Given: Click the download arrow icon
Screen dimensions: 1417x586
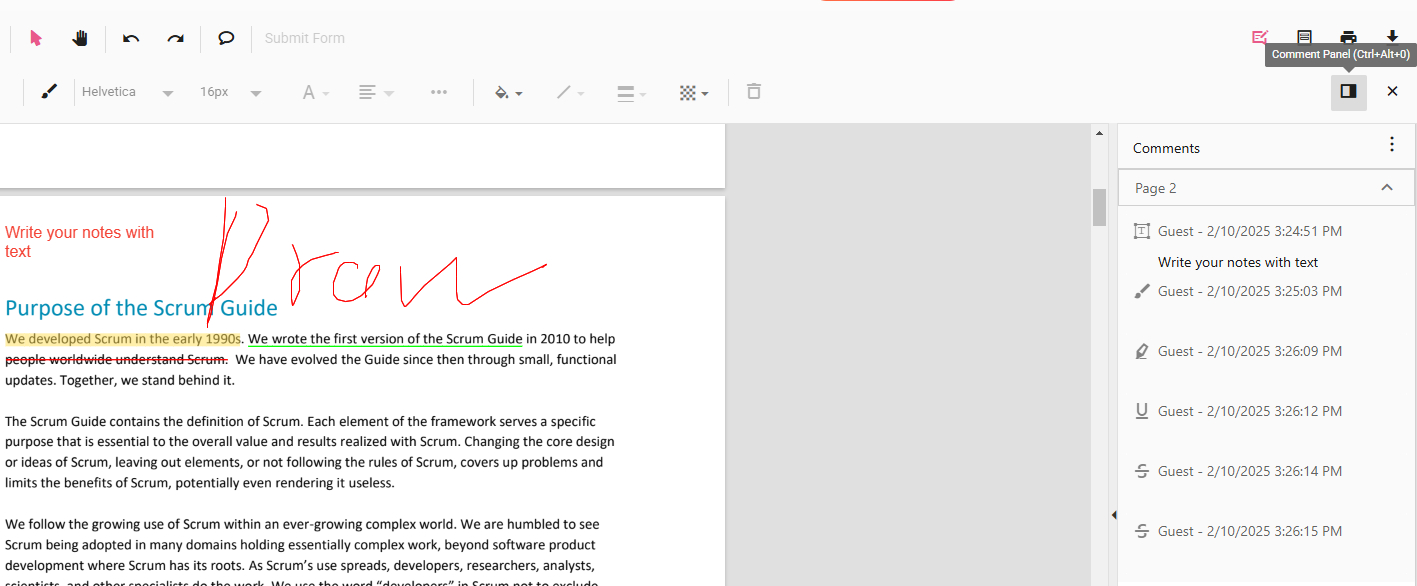Looking at the screenshot, I should click(1392, 37).
